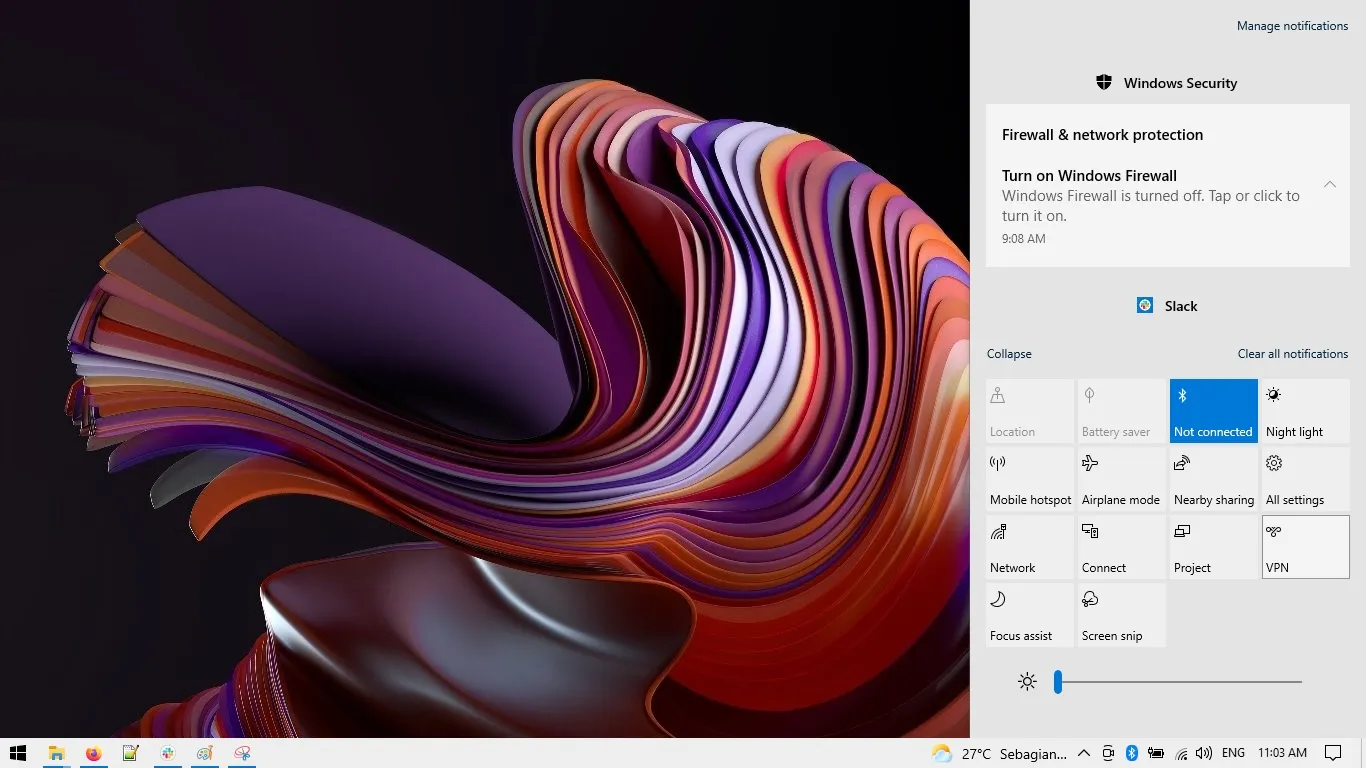Turn on Focus assist

click(x=1029, y=615)
